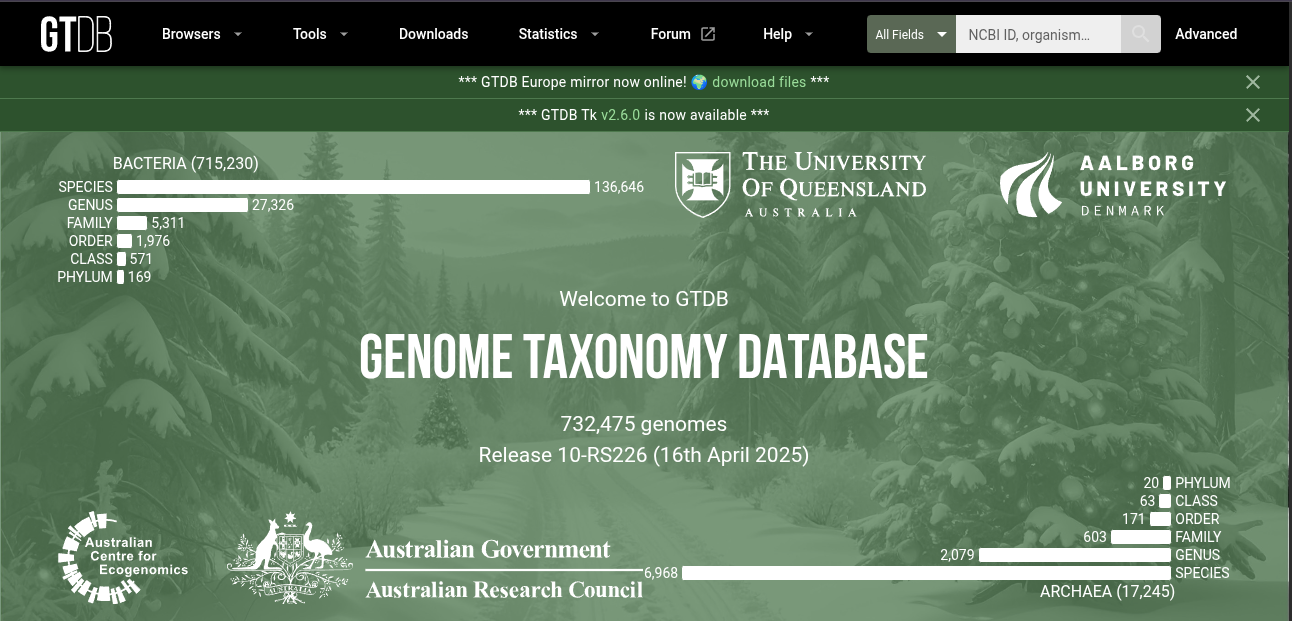Open the Tools dropdown menu
The image size is (1292, 621).
(320, 34)
